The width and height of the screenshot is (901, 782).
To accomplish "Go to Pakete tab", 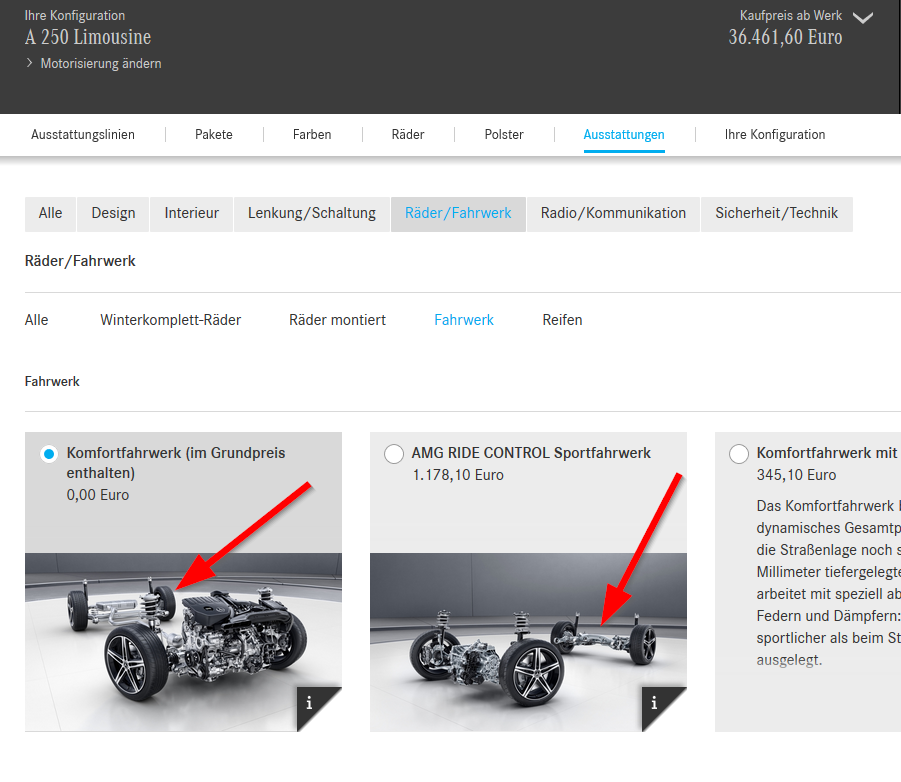I will click(x=214, y=134).
